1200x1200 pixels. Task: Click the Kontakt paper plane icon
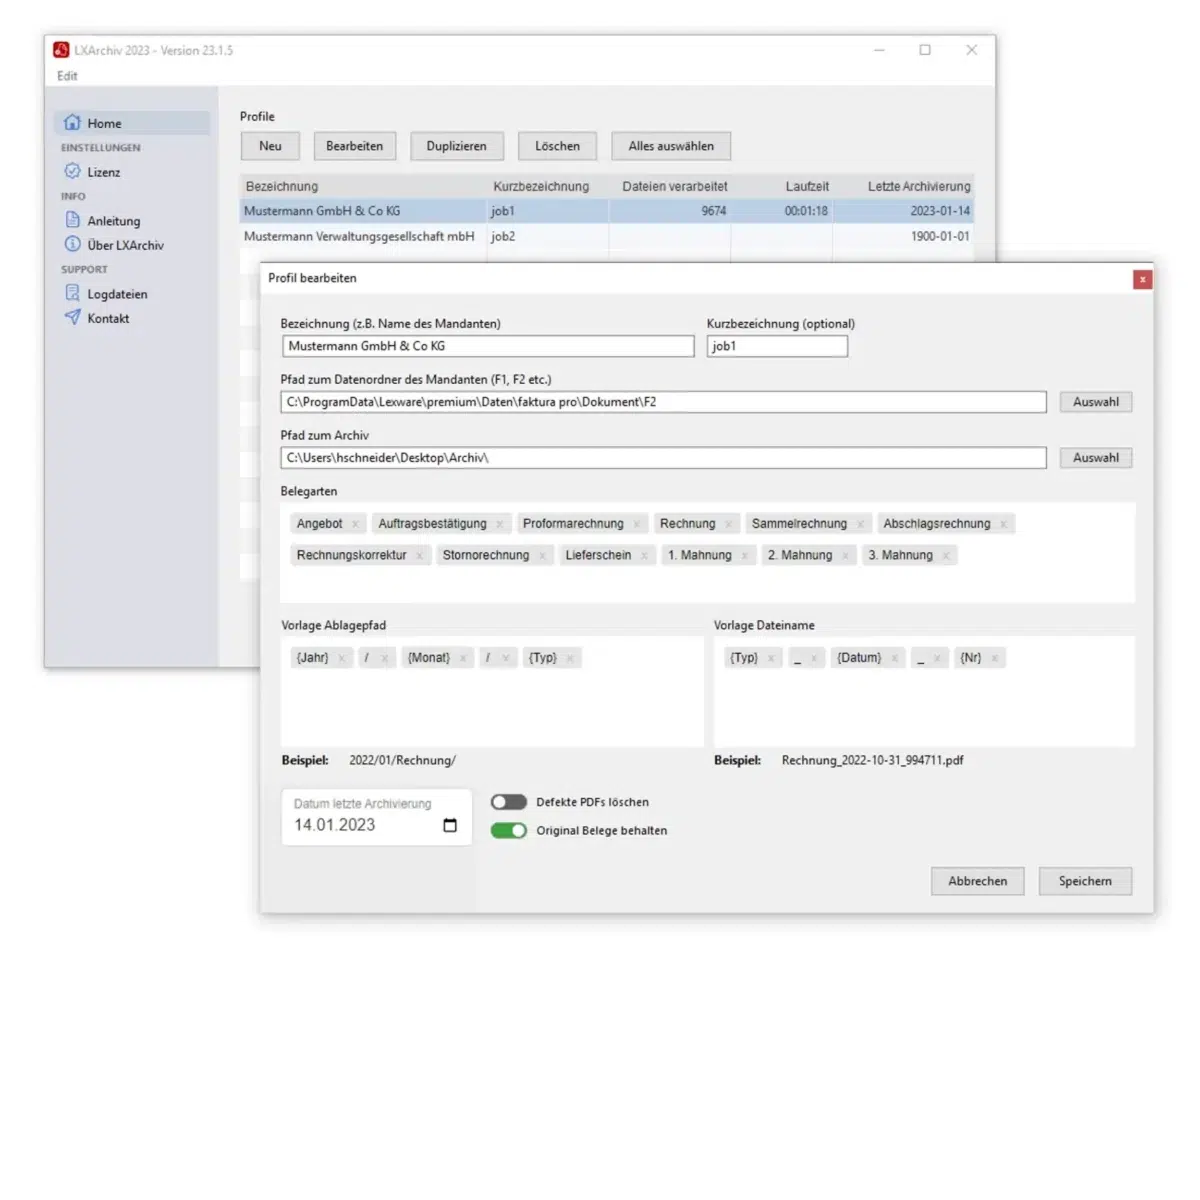point(72,318)
